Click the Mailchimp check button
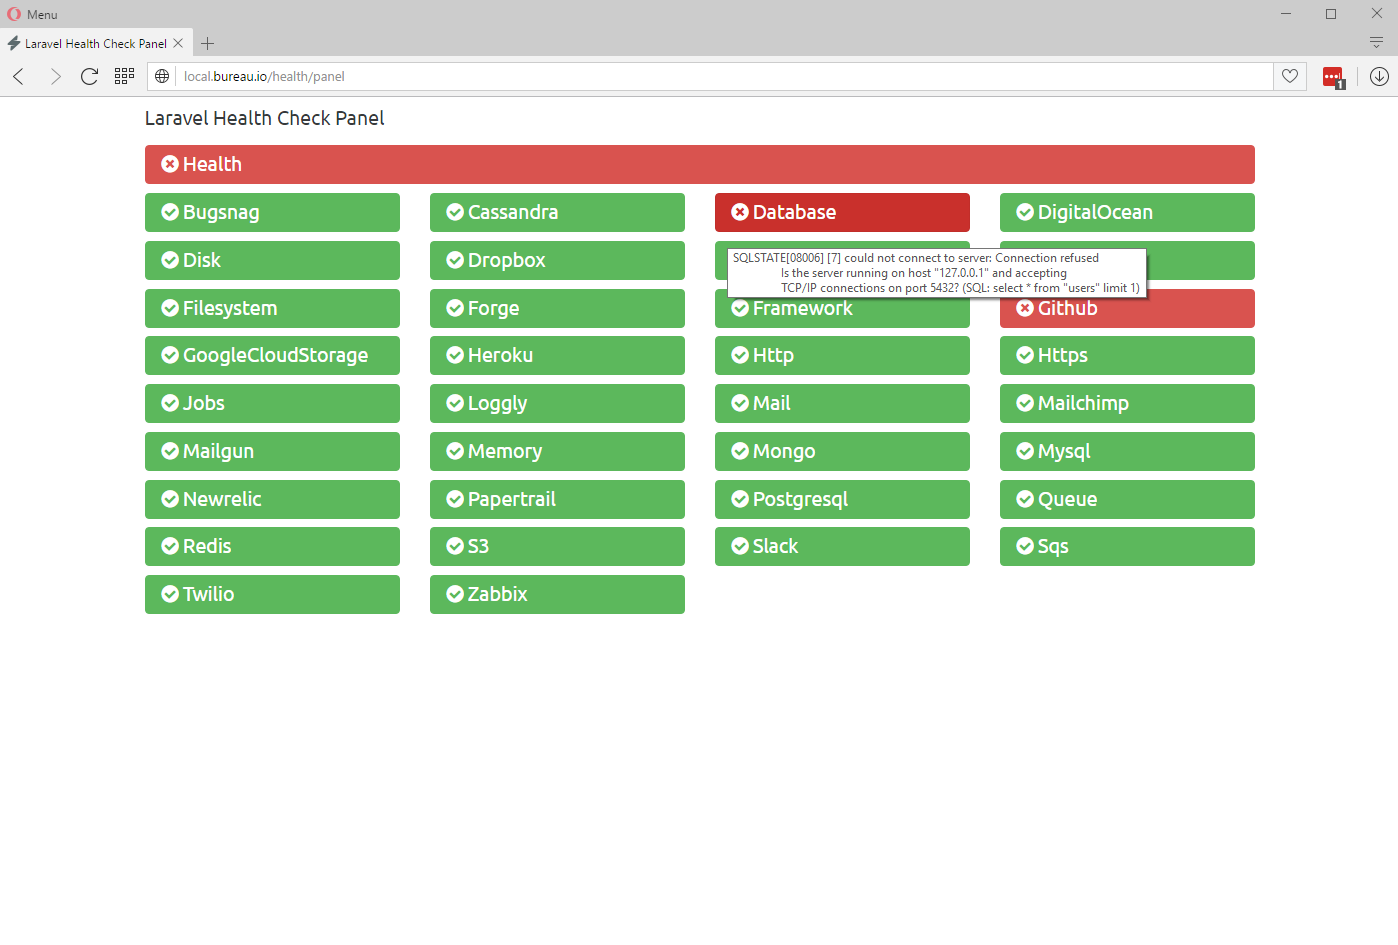Screen dimensions: 1398x945 [x=1127, y=403]
